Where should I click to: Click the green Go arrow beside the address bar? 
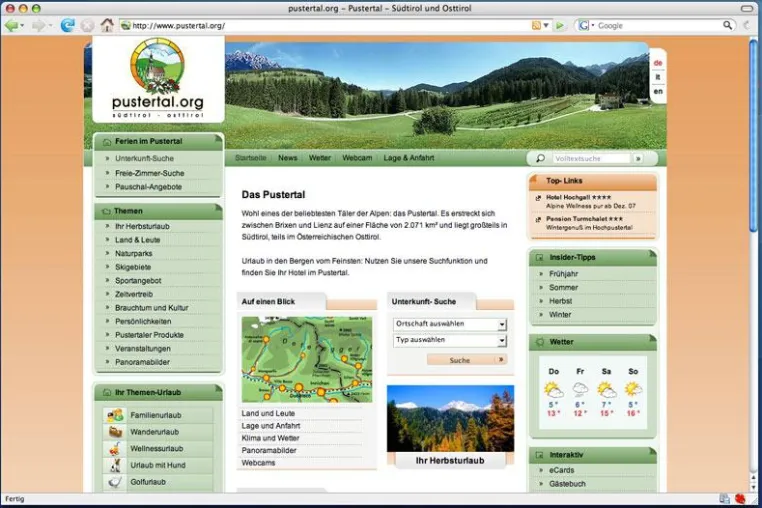pos(560,25)
